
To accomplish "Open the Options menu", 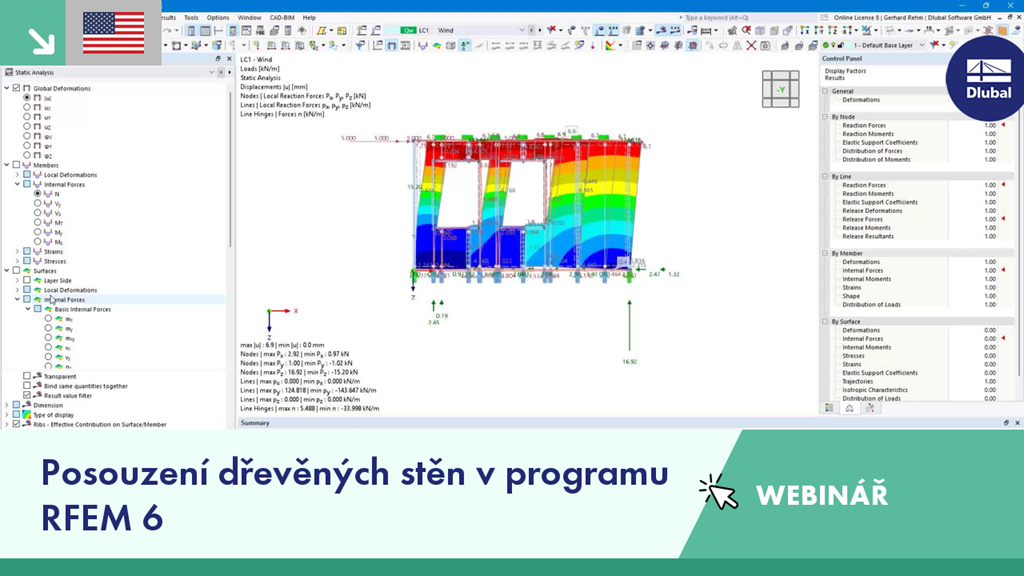I will [x=217, y=18].
